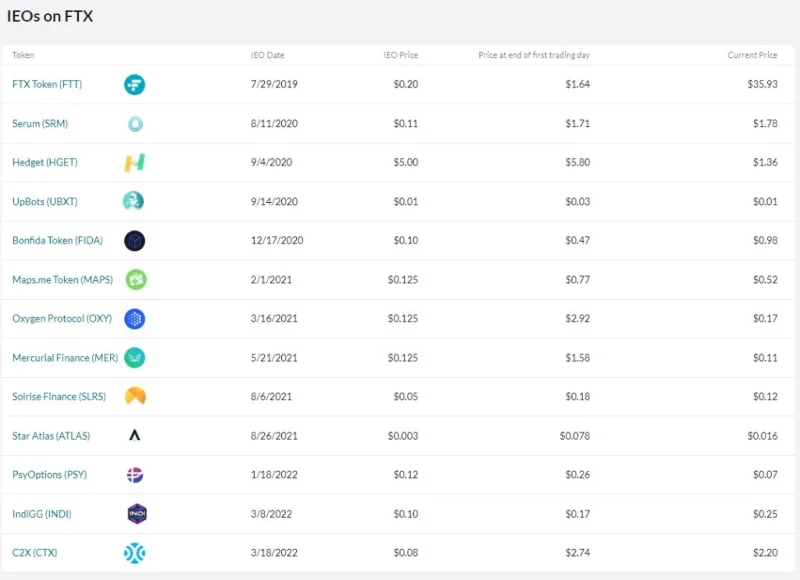This screenshot has width=800, height=580.
Task: Click the Price at end of first trading day header
Action: point(534,55)
